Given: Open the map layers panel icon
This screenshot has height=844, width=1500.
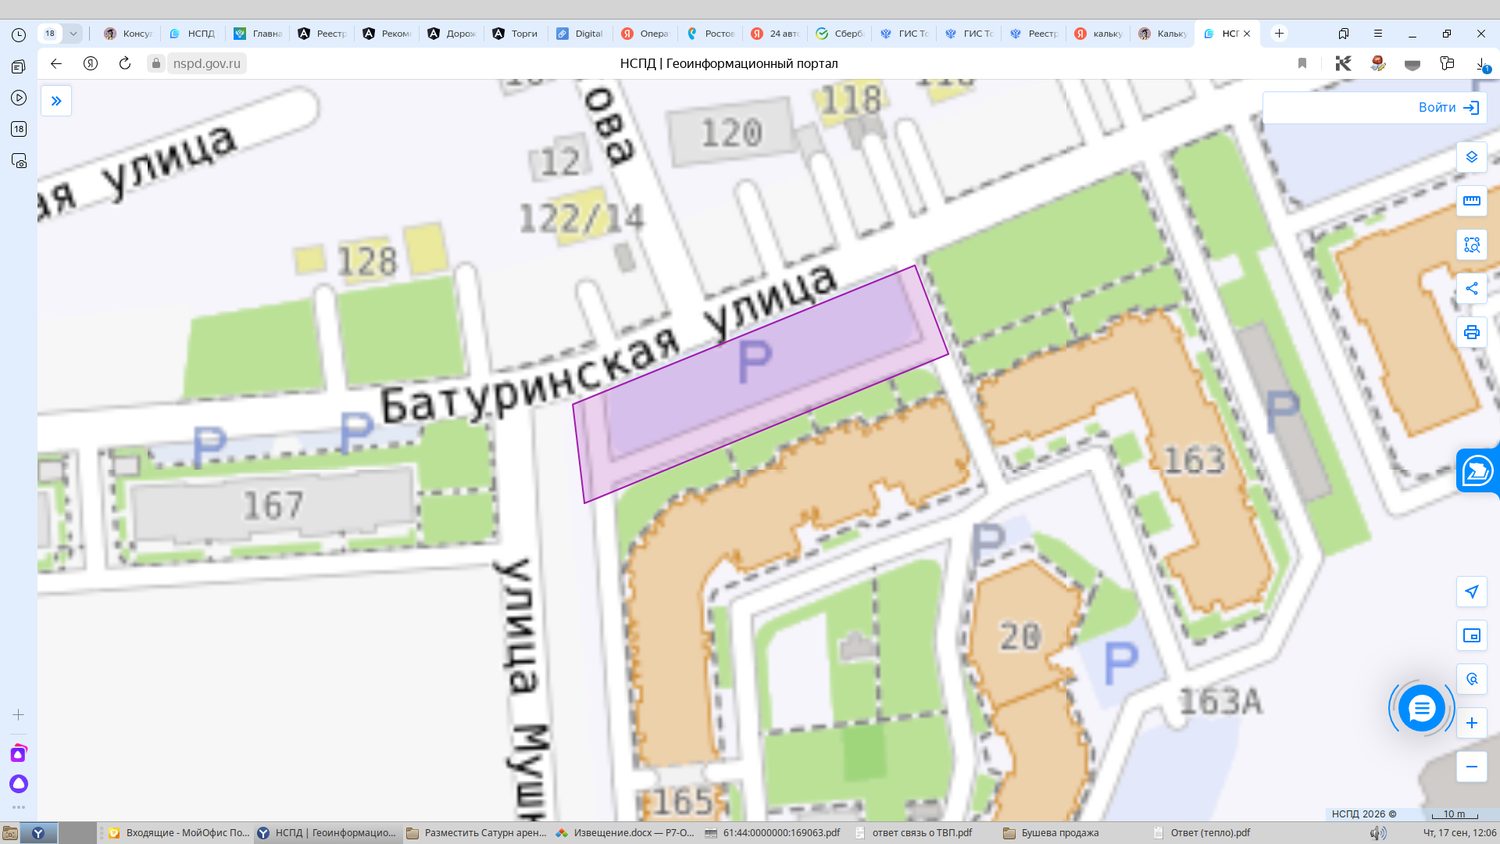Looking at the screenshot, I should (1472, 157).
